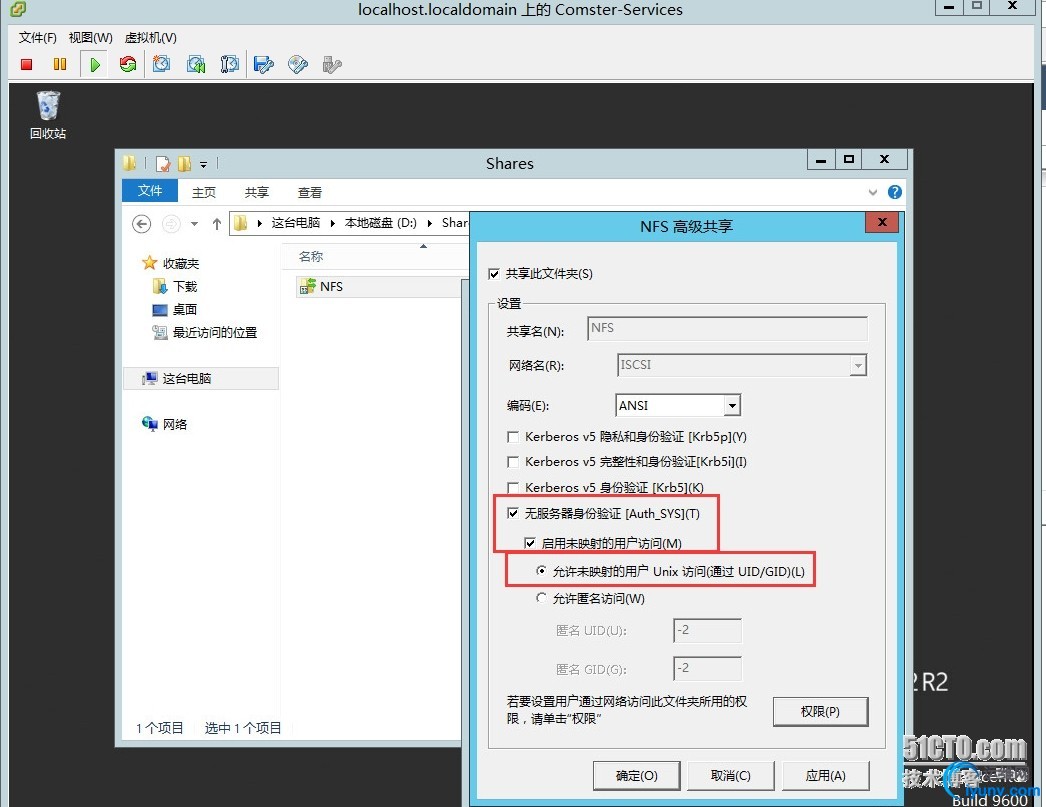
Task: Open the quick access toolbar dropdown in Shares
Action: point(203,164)
